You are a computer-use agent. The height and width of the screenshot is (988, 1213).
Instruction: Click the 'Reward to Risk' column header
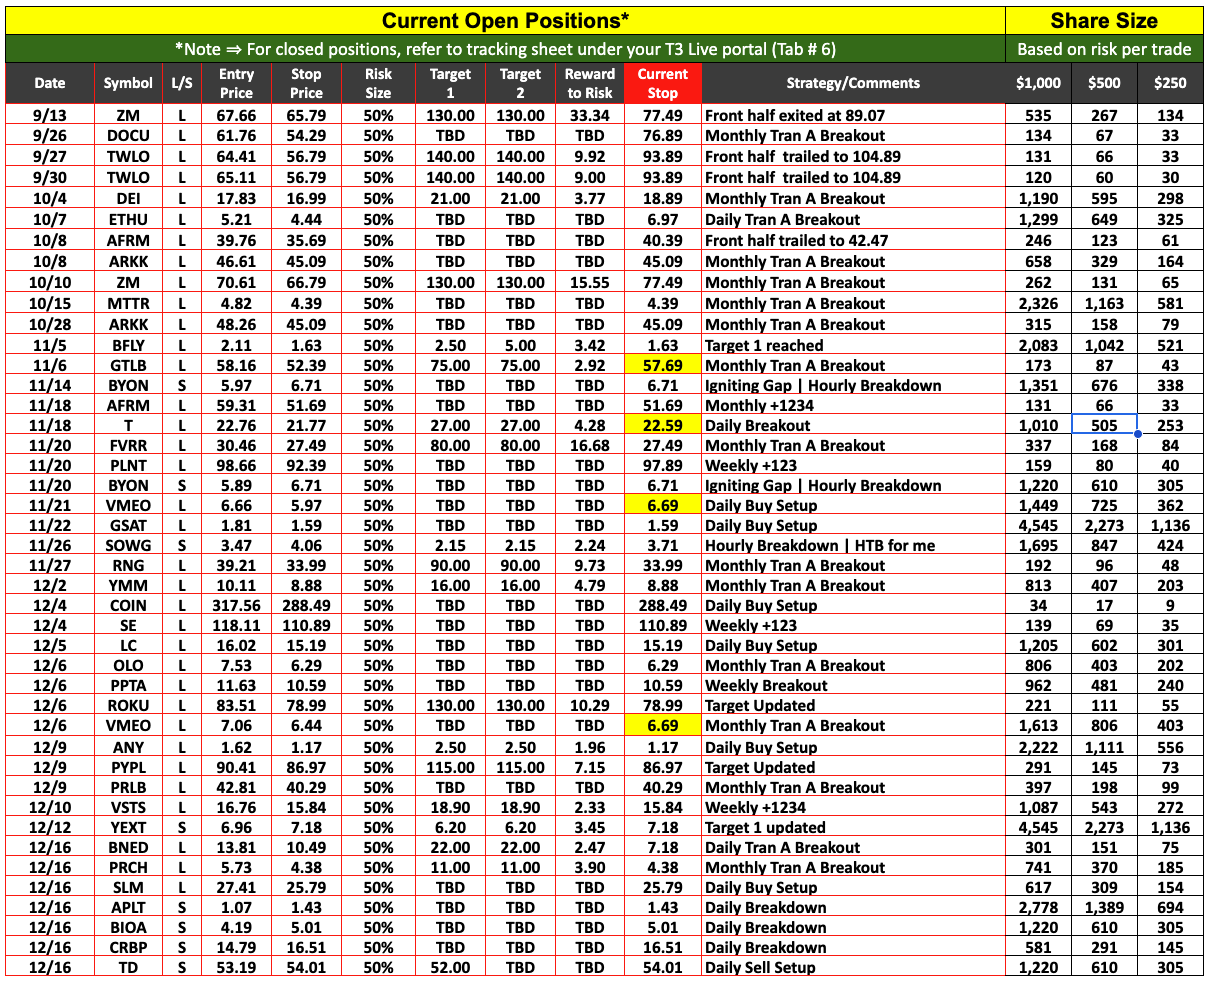click(590, 83)
